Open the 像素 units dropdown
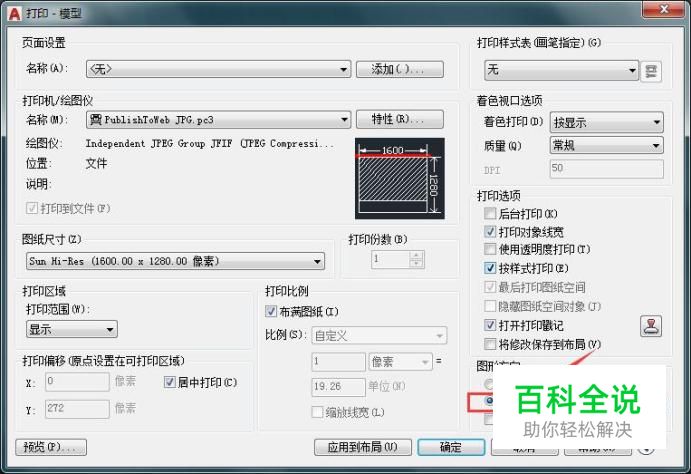Image resolution: width=691 pixels, height=474 pixels. (400, 362)
